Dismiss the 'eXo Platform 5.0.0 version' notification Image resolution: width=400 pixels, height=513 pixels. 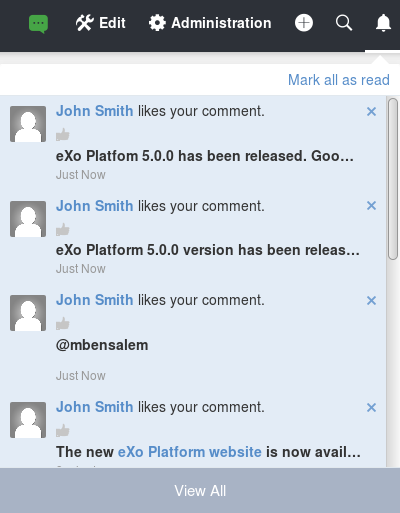371,206
